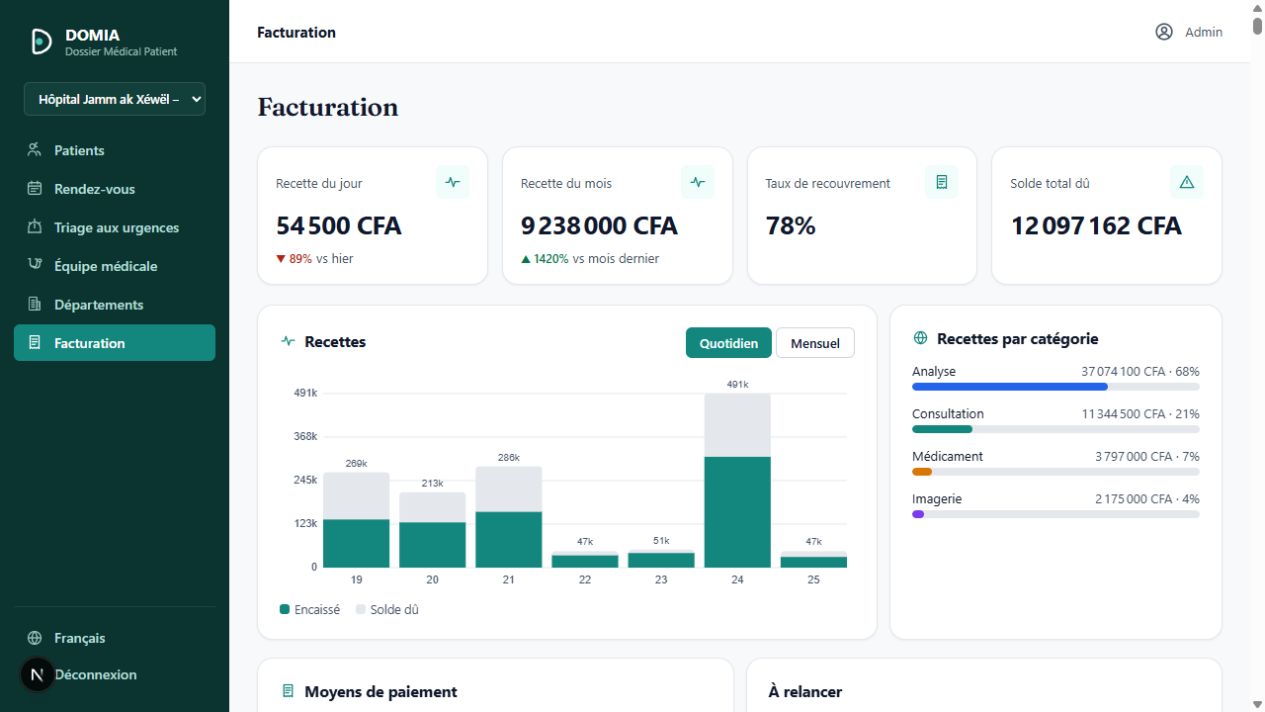Click the Imagerie purple progress bar
This screenshot has height=712, width=1265.
click(x=918, y=514)
